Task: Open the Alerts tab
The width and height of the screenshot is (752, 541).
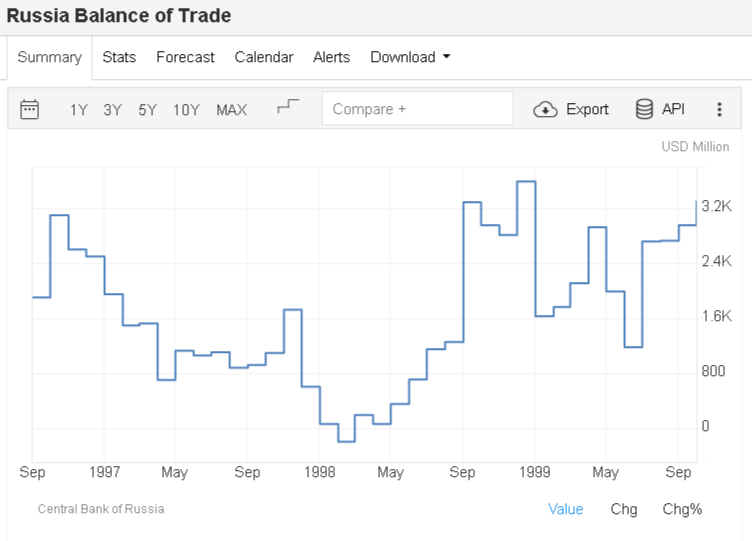Action: 331,57
